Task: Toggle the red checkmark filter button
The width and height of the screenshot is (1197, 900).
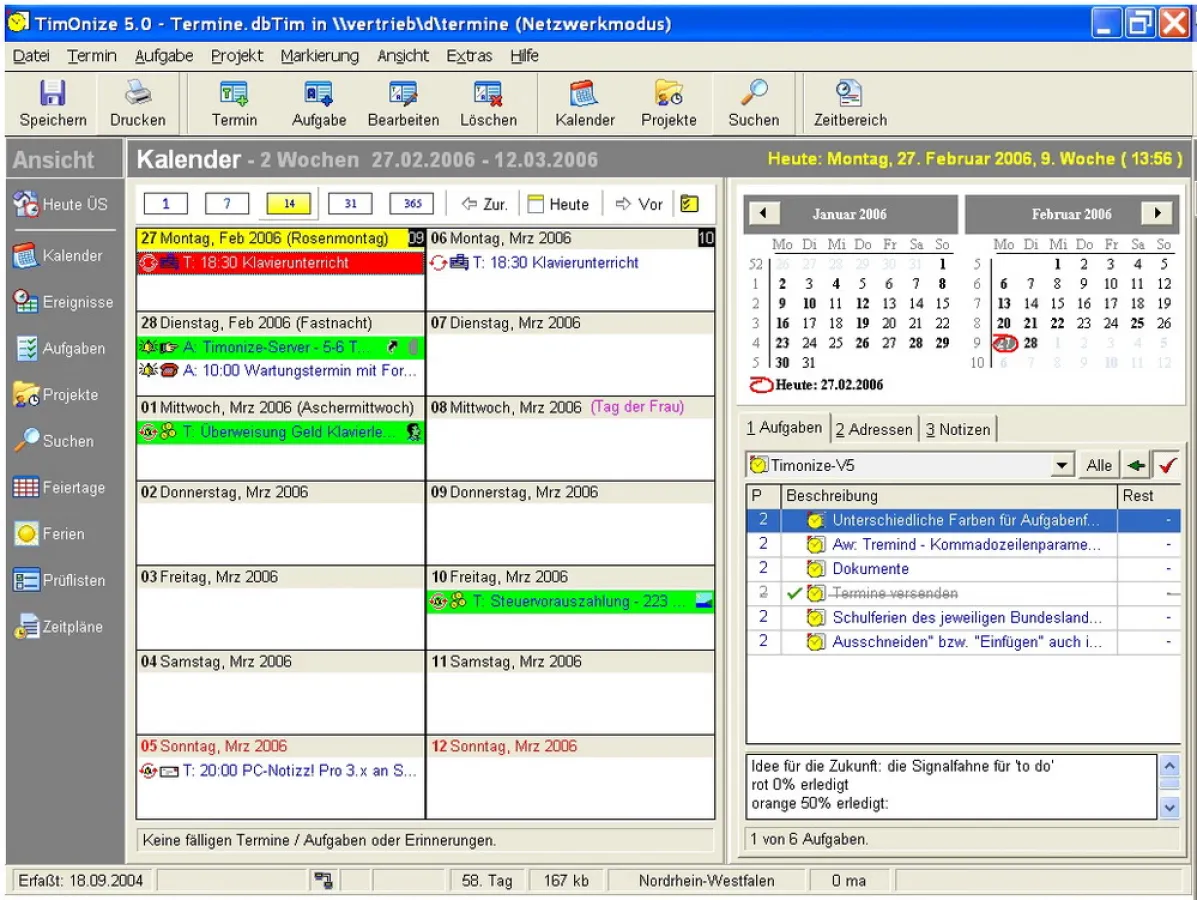Action: (x=1166, y=466)
